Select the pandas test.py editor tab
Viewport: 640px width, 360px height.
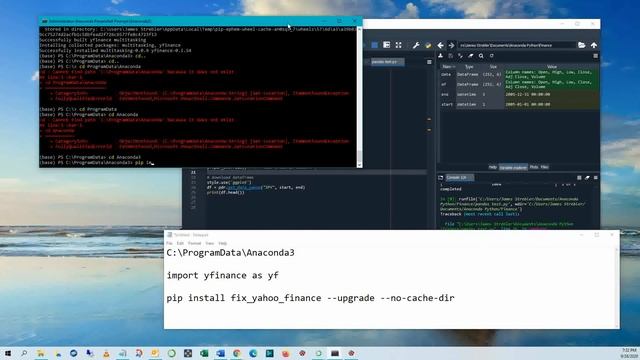[x=387, y=62]
